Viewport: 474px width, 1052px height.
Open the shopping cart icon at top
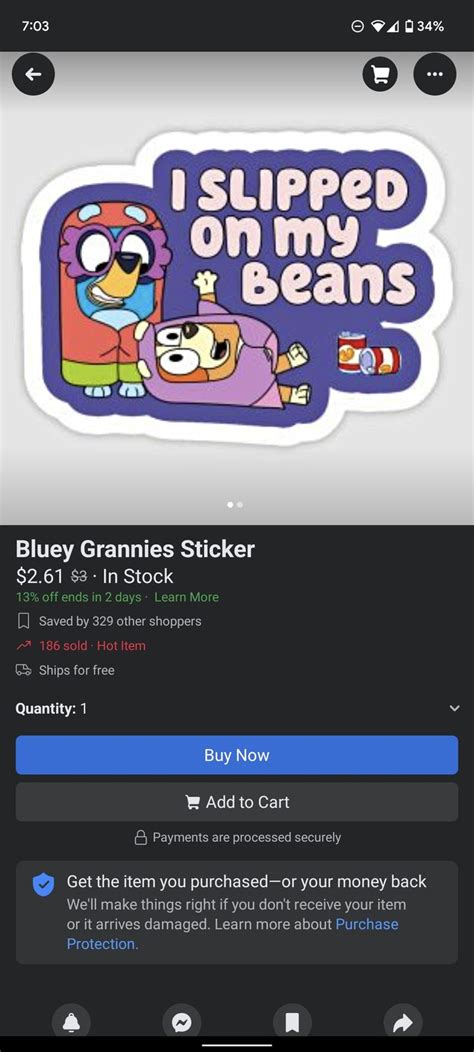click(x=380, y=75)
